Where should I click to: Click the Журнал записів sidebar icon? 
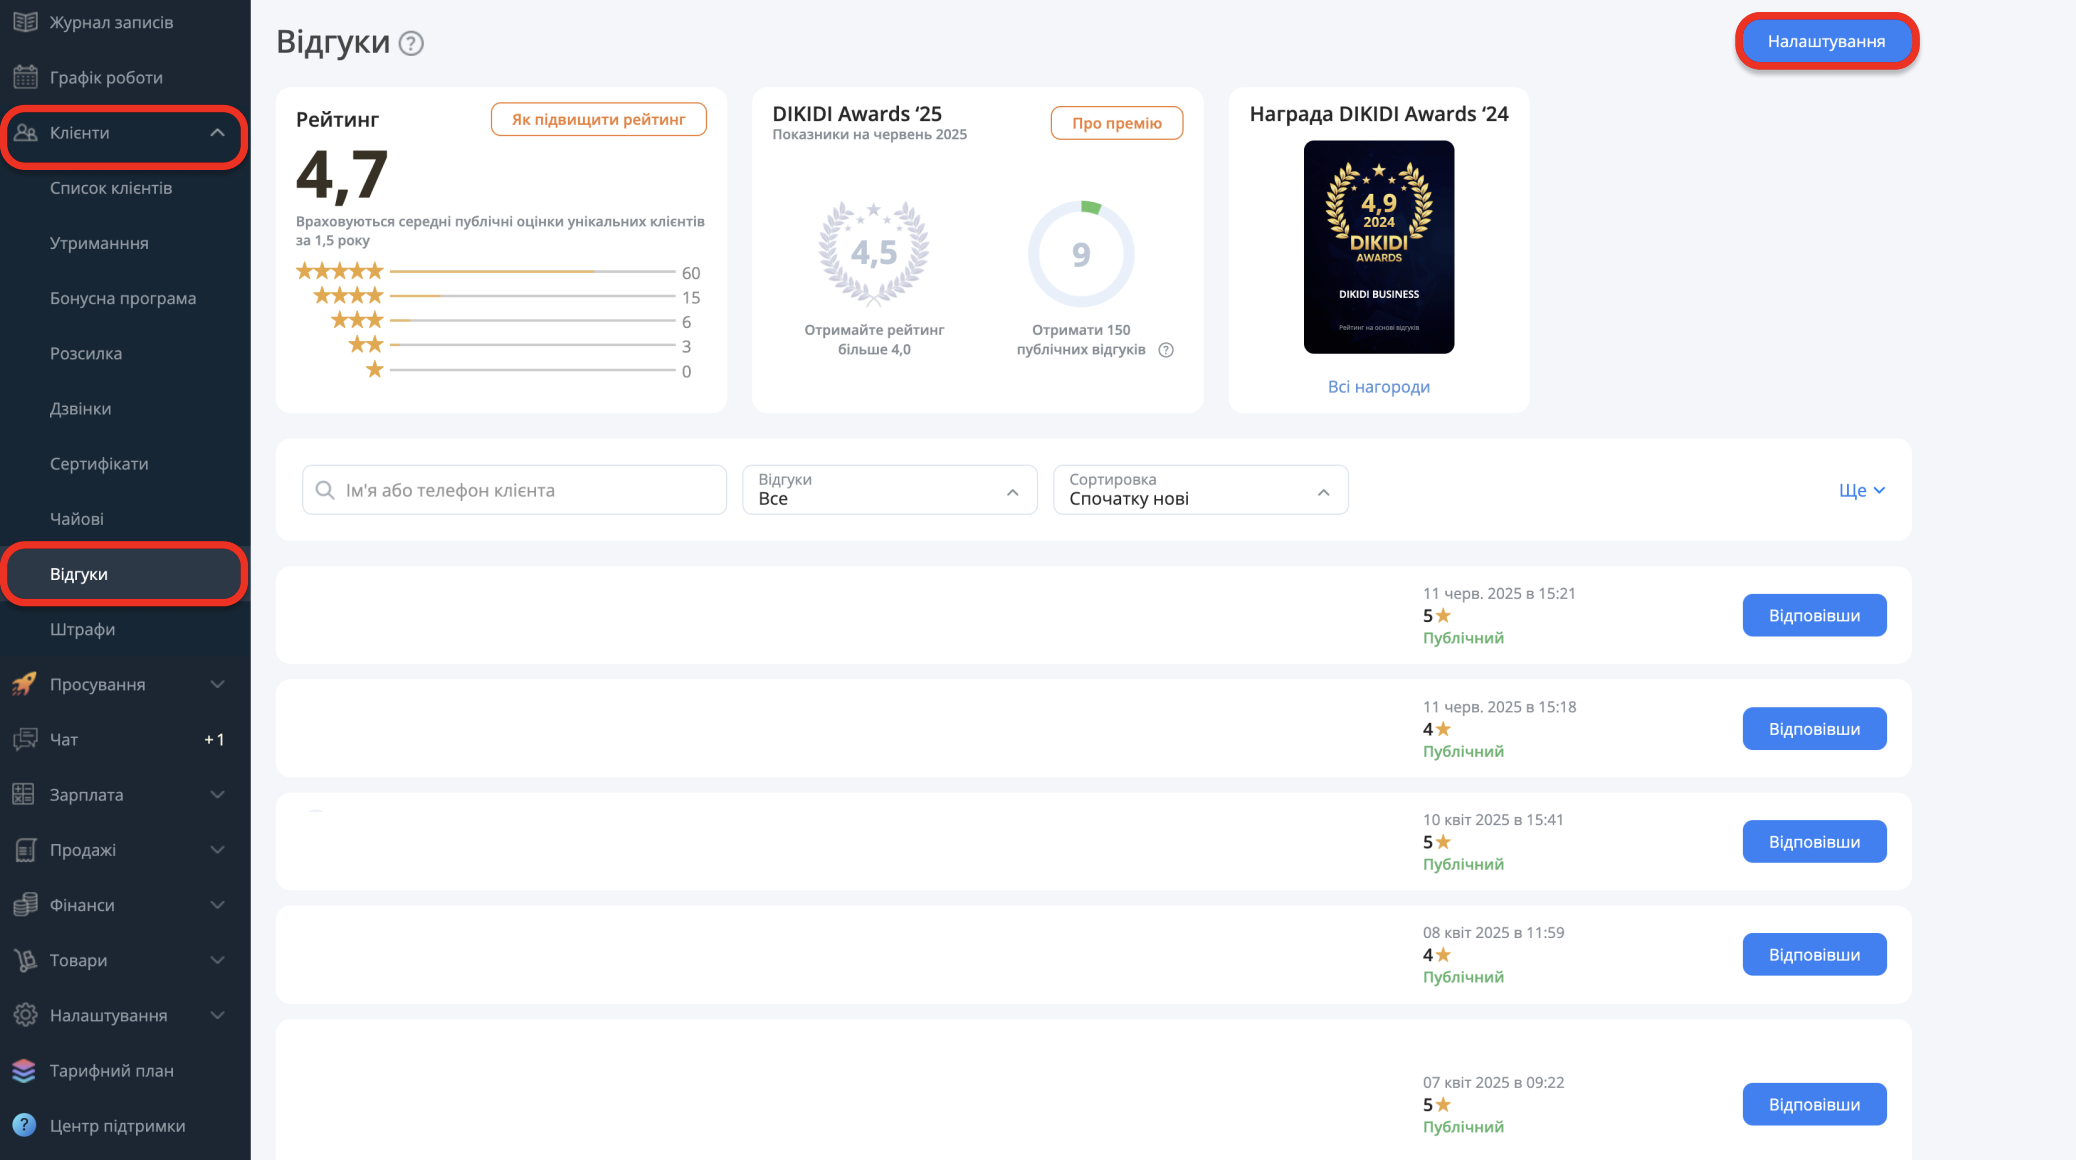point(25,22)
